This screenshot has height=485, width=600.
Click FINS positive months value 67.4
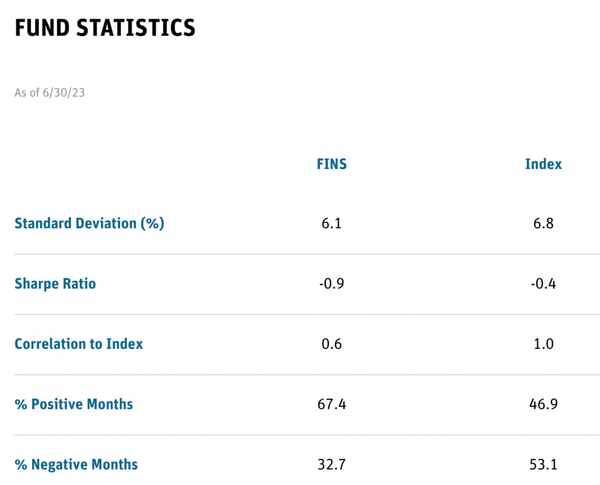[x=331, y=404]
